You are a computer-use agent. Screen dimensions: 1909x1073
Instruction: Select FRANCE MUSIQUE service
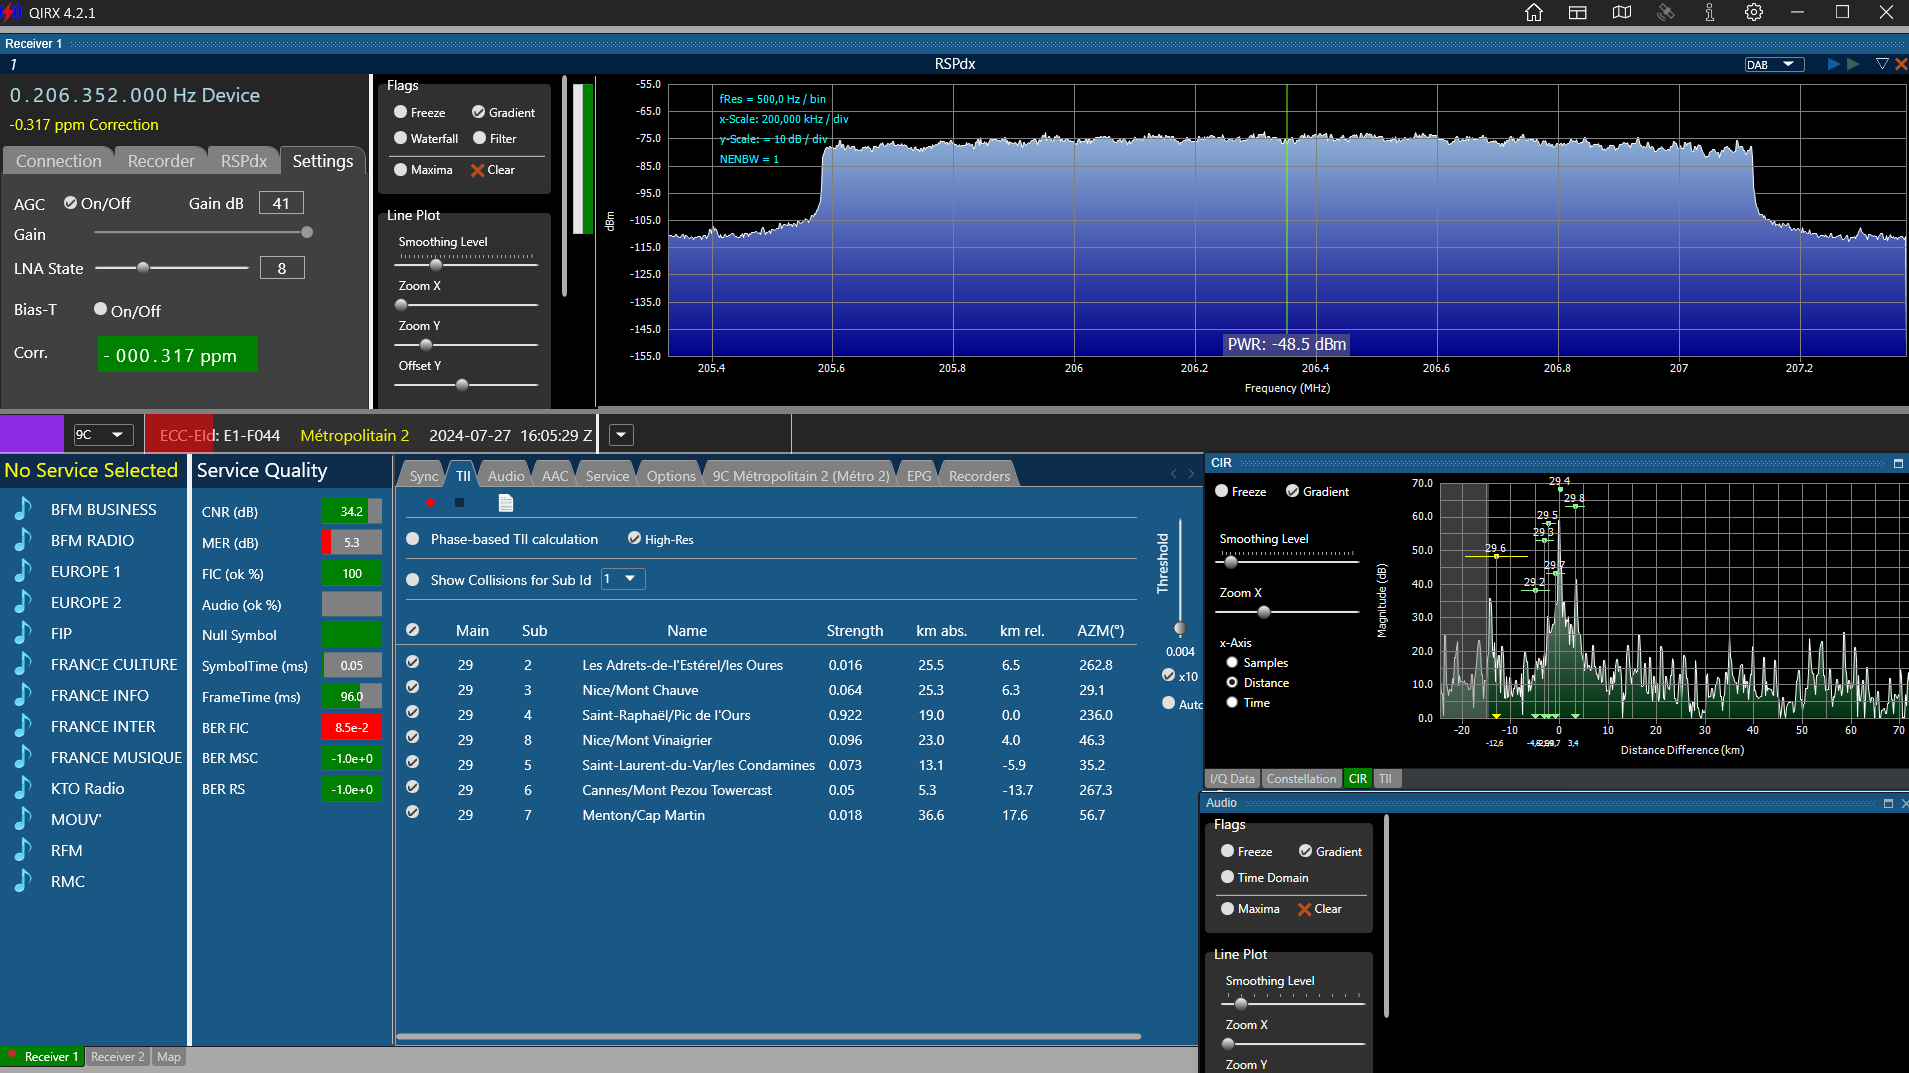click(116, 758)
